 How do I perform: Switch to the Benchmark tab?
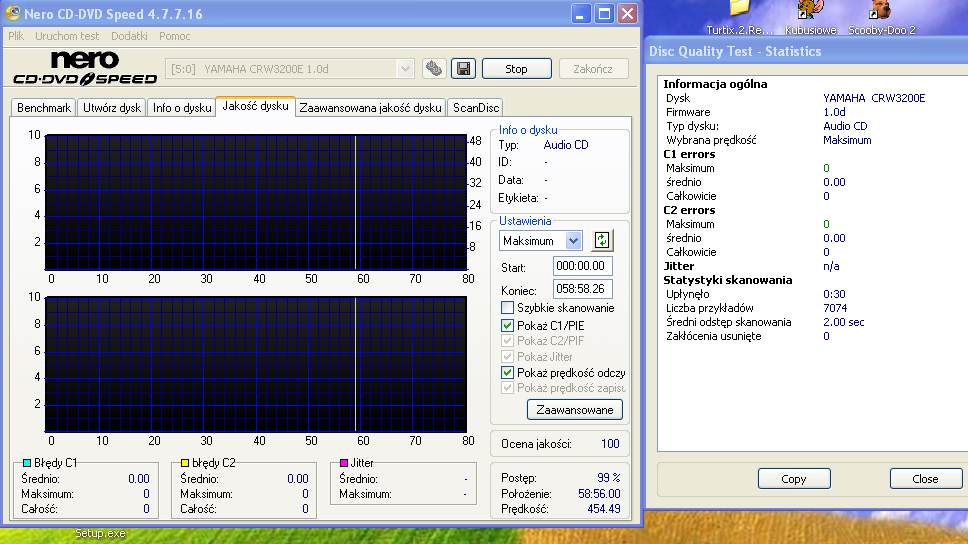pyautogui.click(x=44, y=108)
